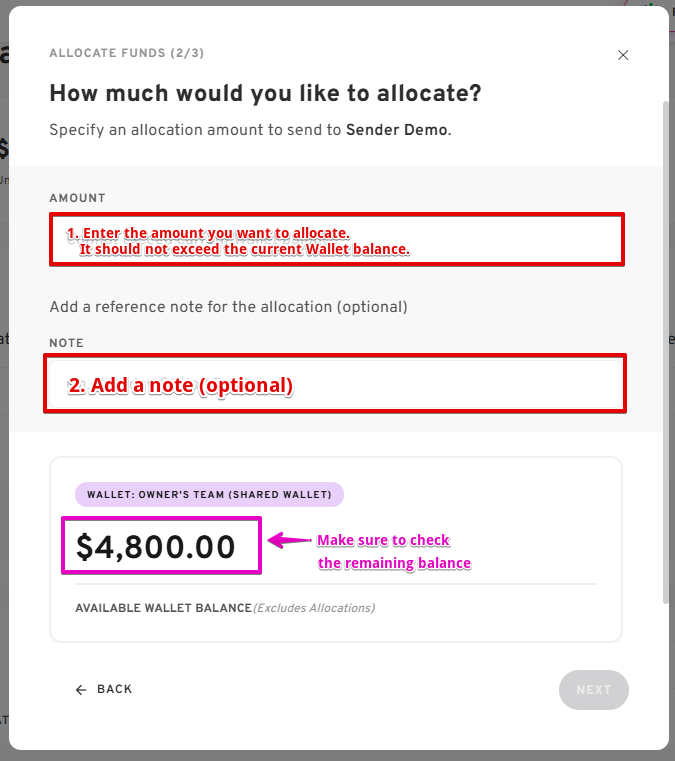Click the $4,800.00 wallet balance
Viewport: 675px width, 761px height.
pos(157,546)
